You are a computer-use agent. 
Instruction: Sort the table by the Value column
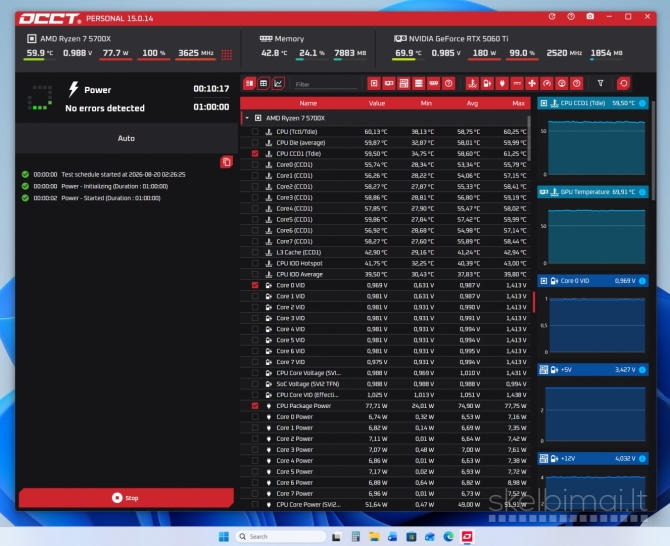377,103
